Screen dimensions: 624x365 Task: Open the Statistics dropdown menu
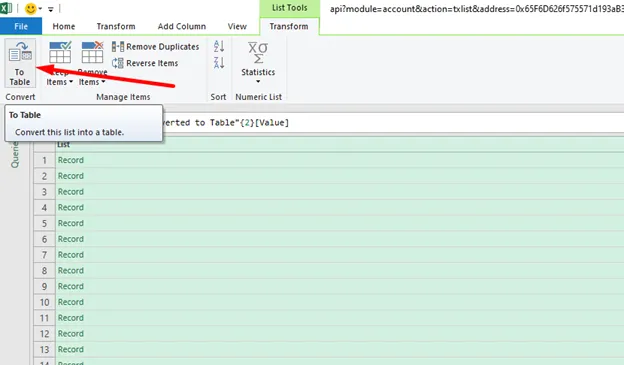tap(258, 63)
